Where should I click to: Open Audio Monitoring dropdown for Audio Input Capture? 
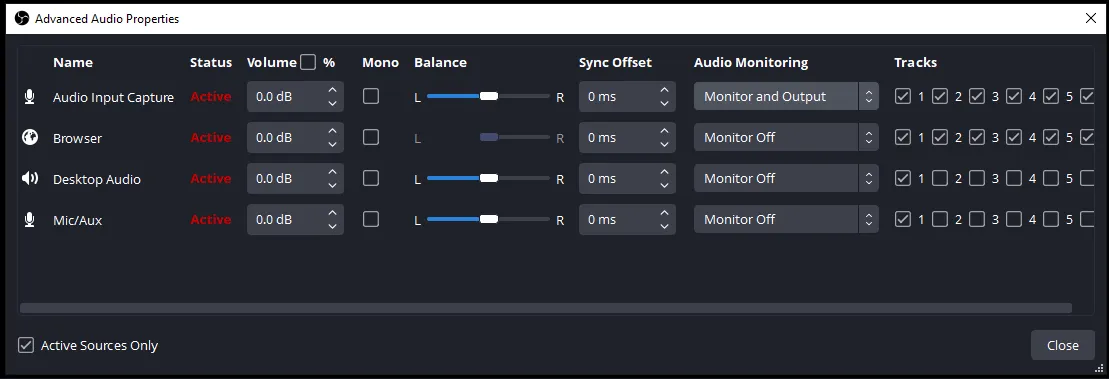pos(786,96)
